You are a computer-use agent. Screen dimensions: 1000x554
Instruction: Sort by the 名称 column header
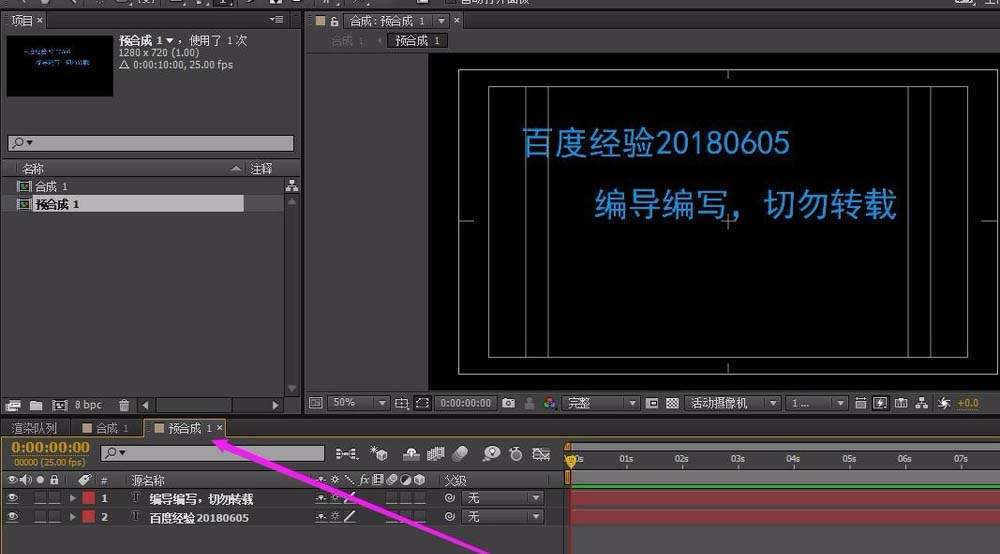click(33, 168)
